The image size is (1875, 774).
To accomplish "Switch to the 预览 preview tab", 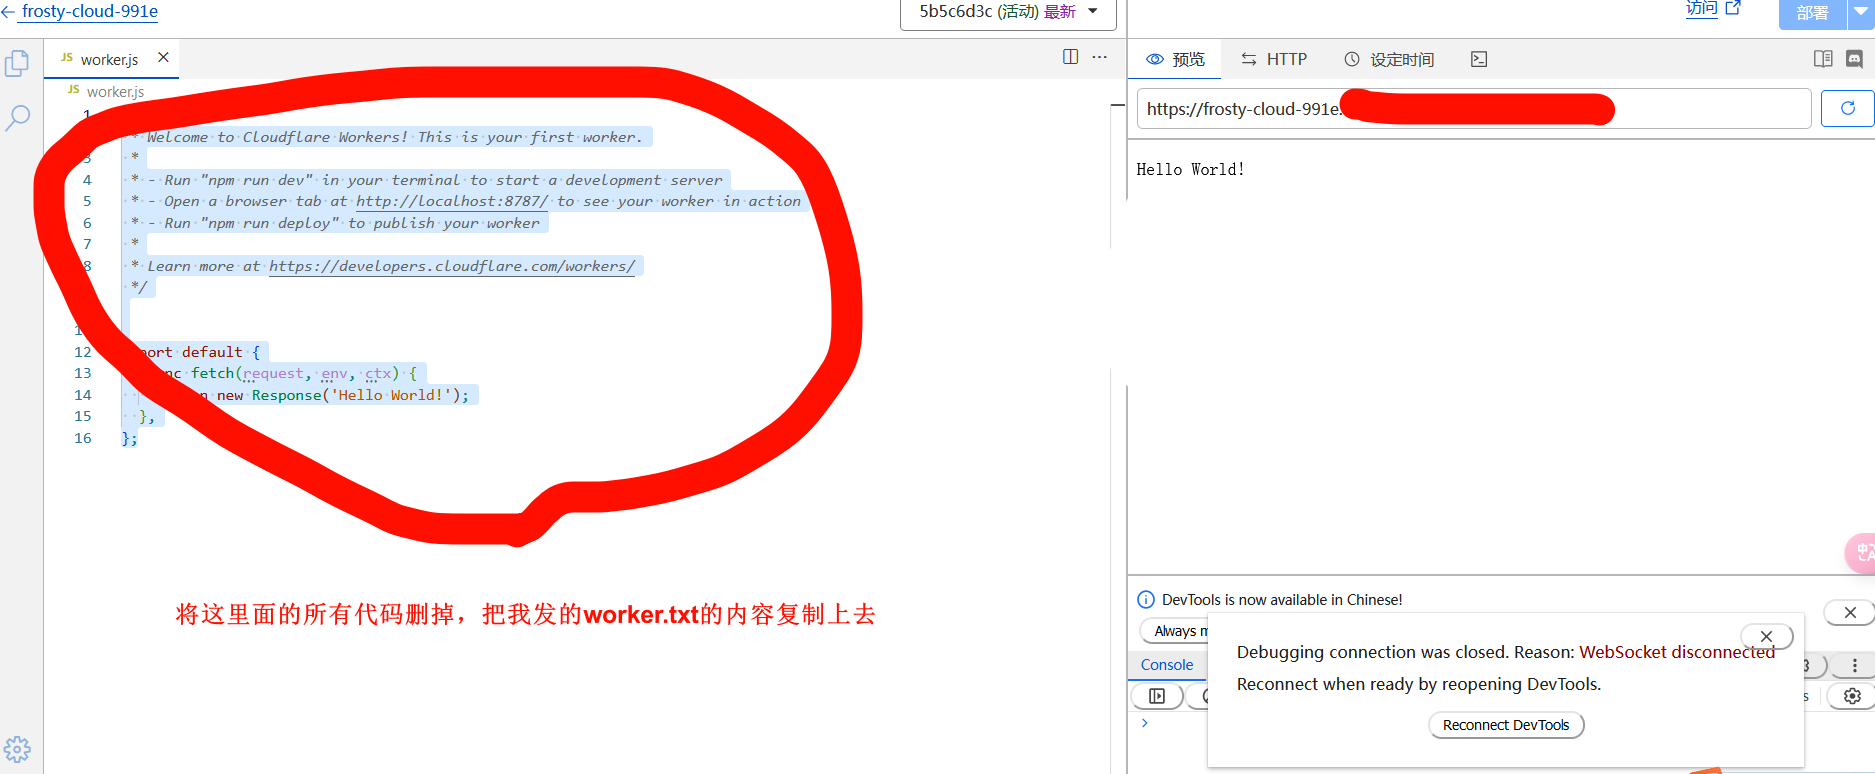I will [x=1175, y=59].
